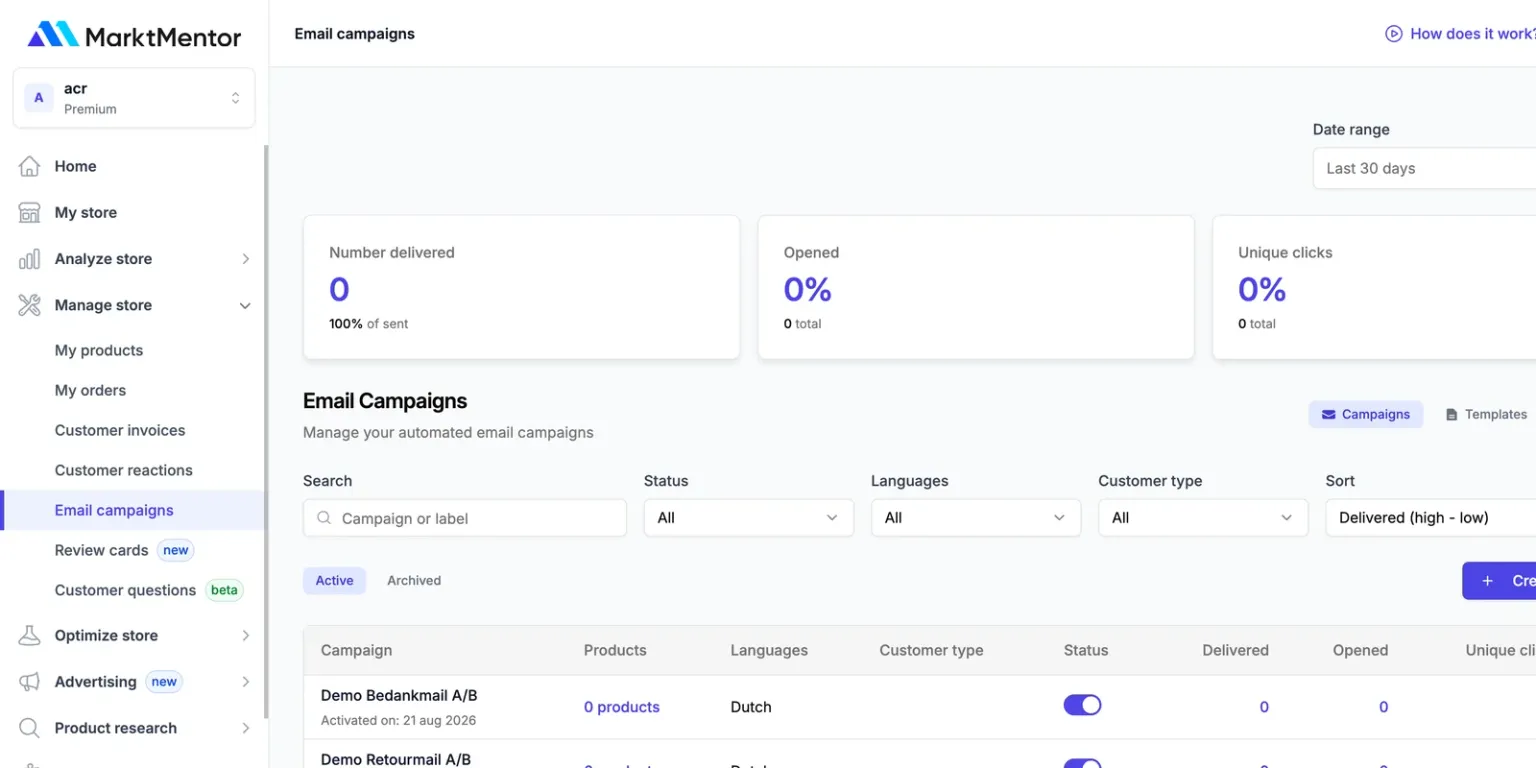Click the search magnifier in campaign field
Viewport: 1536px width, 768px height.
point(324,518)
